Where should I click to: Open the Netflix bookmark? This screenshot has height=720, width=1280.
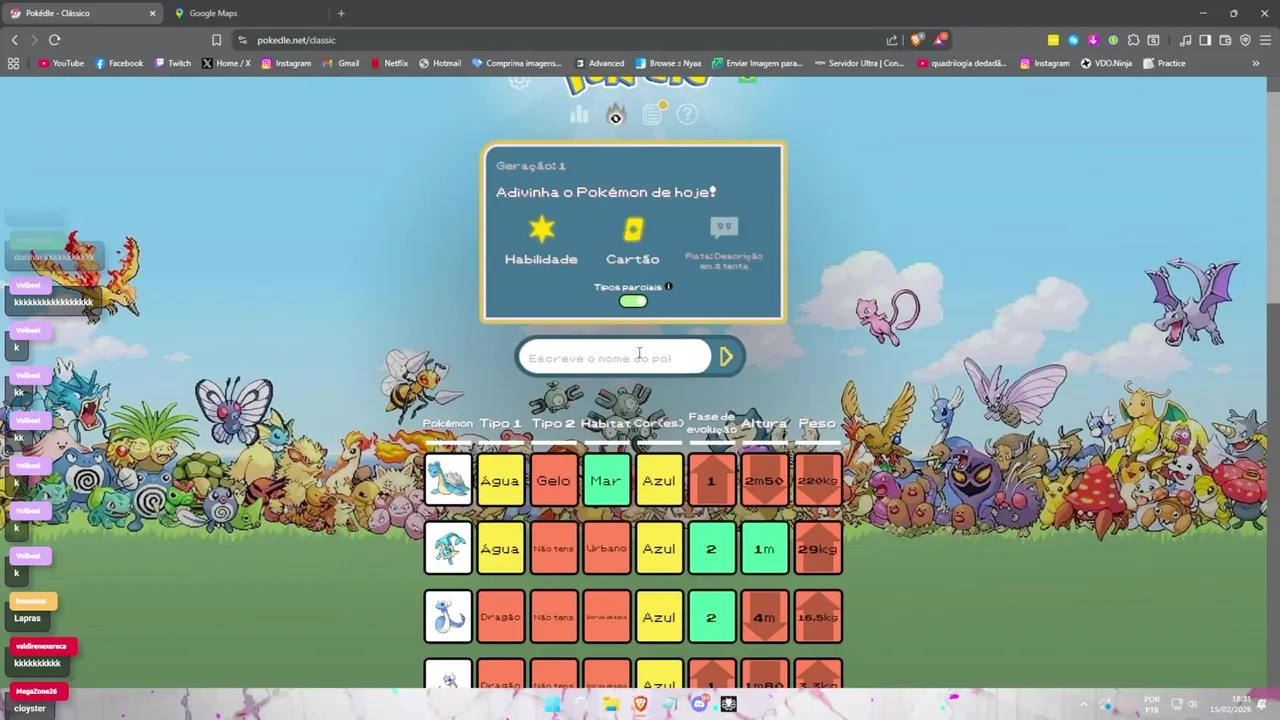click(389, 63)
